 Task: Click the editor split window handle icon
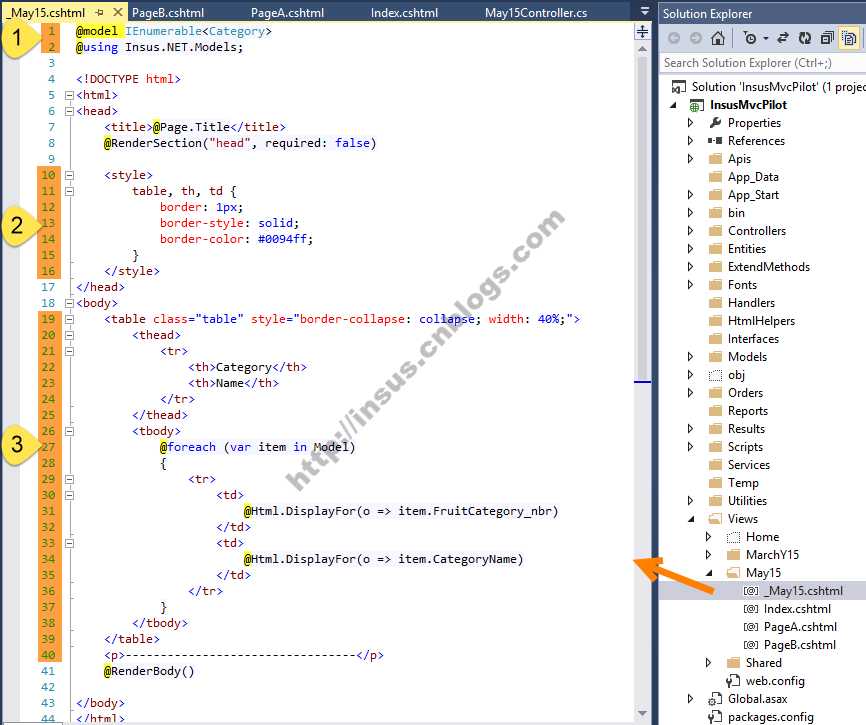(x=642, y=31)
